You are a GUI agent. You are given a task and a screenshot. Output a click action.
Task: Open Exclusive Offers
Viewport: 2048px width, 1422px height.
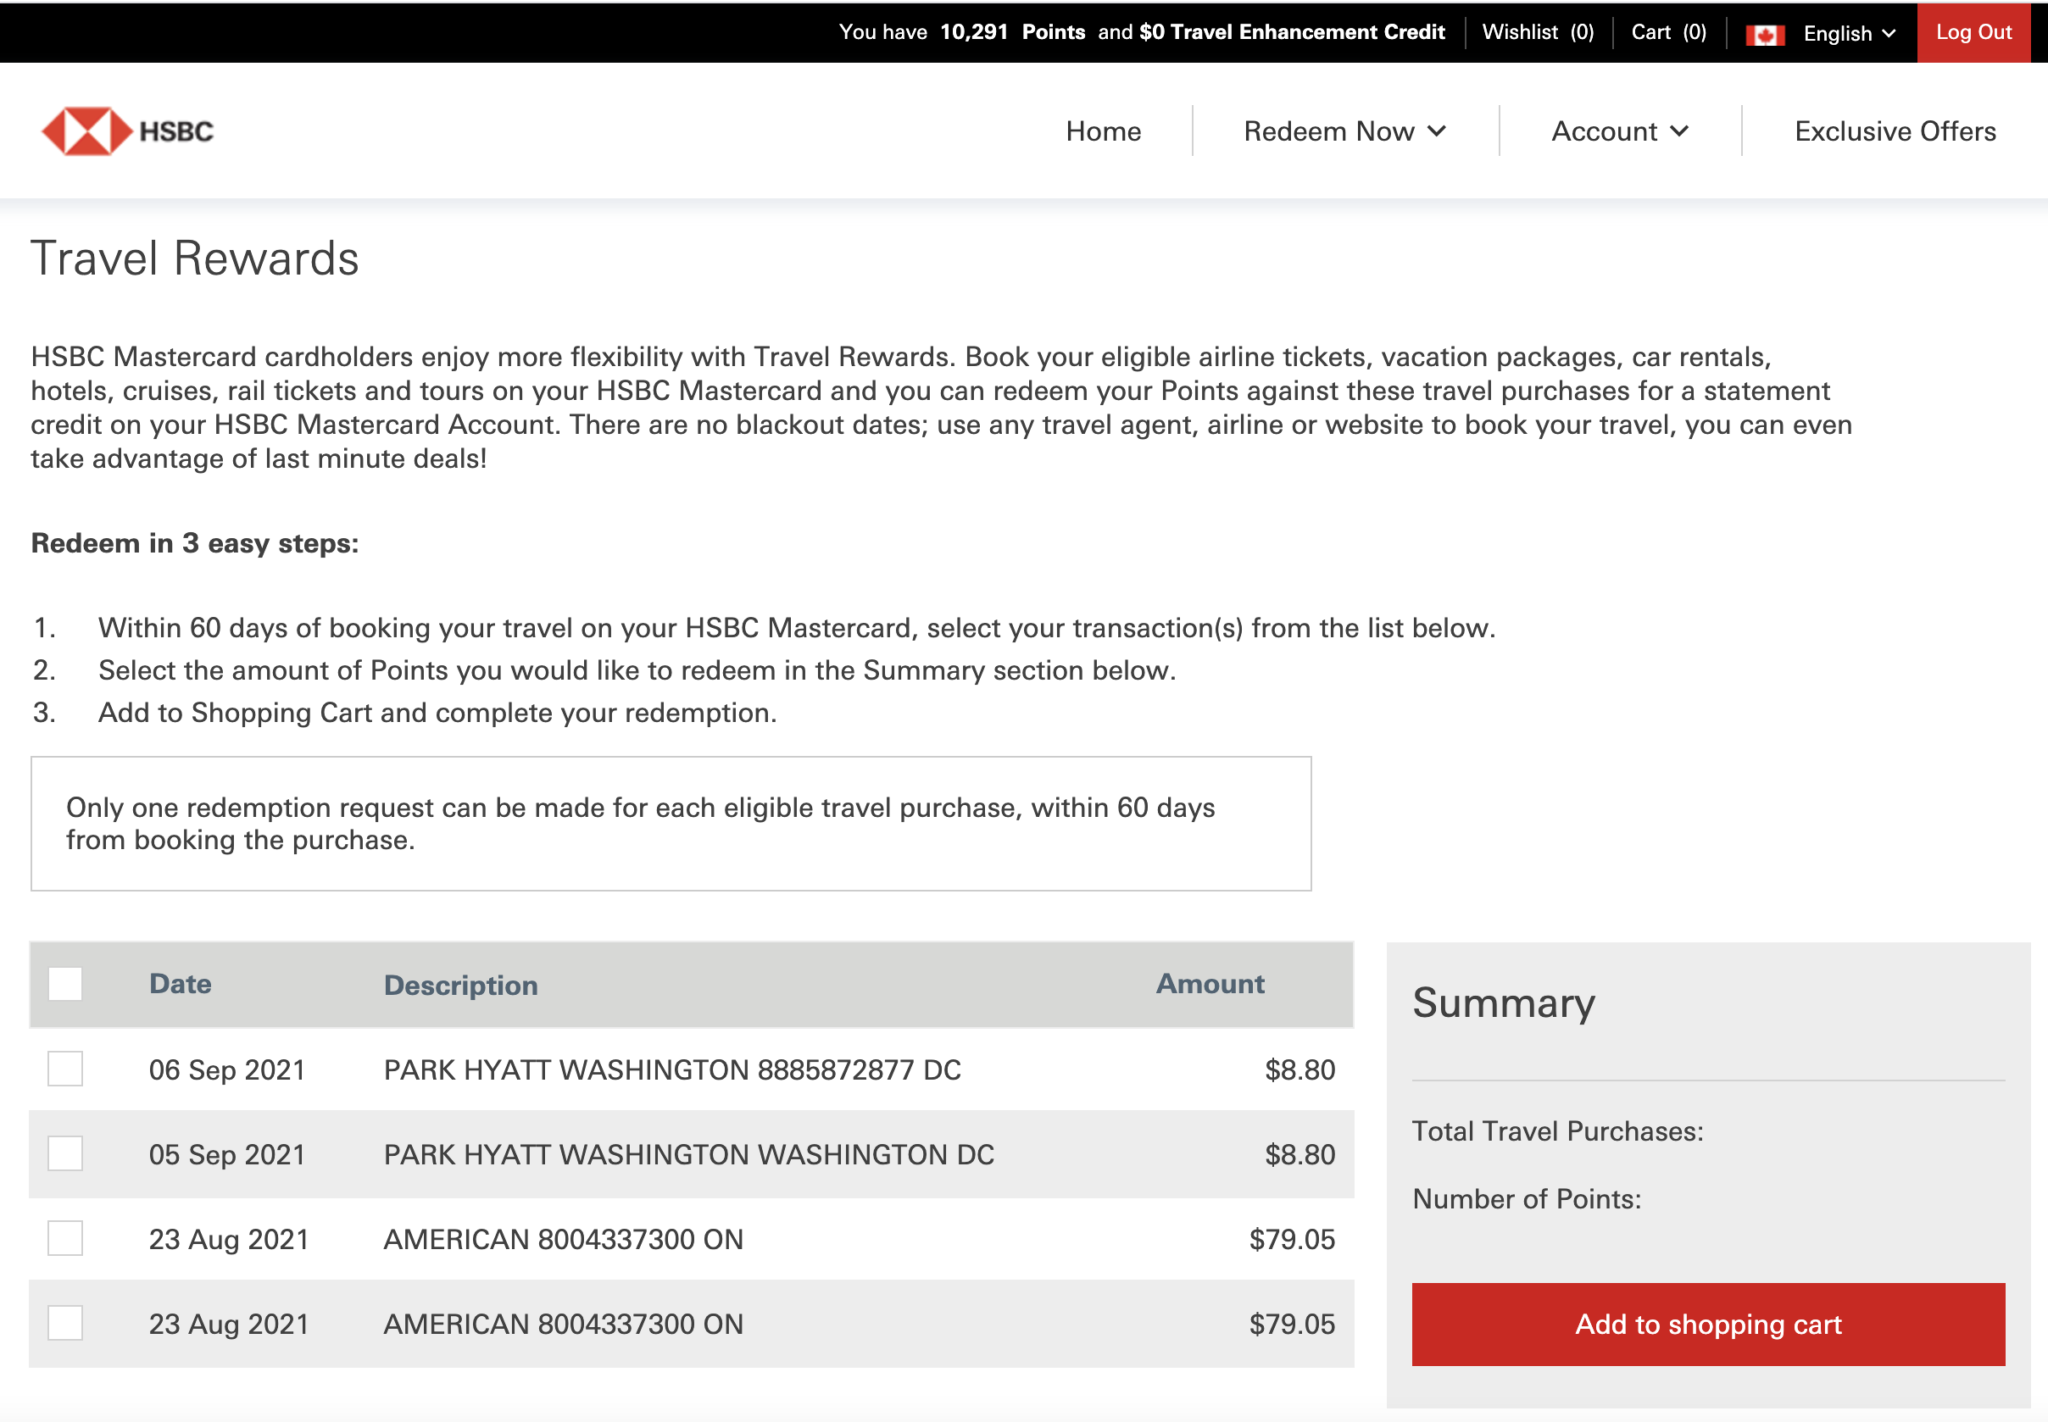[x=1895, y=131]
